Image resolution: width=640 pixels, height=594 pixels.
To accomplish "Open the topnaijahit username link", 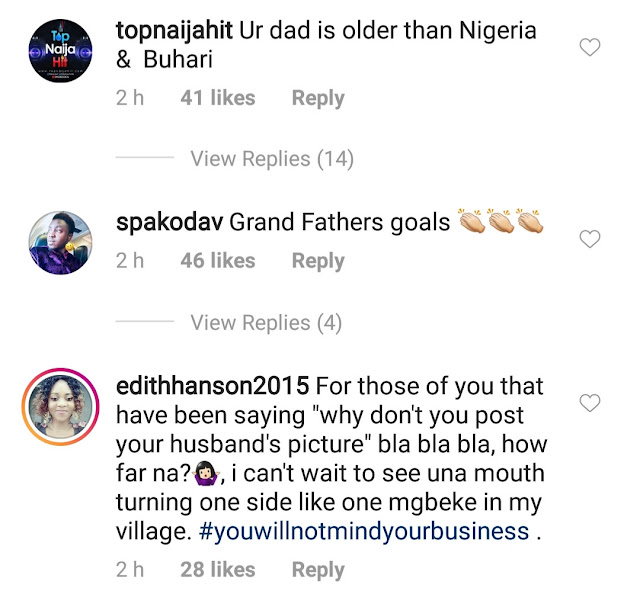I will (176, 30).
